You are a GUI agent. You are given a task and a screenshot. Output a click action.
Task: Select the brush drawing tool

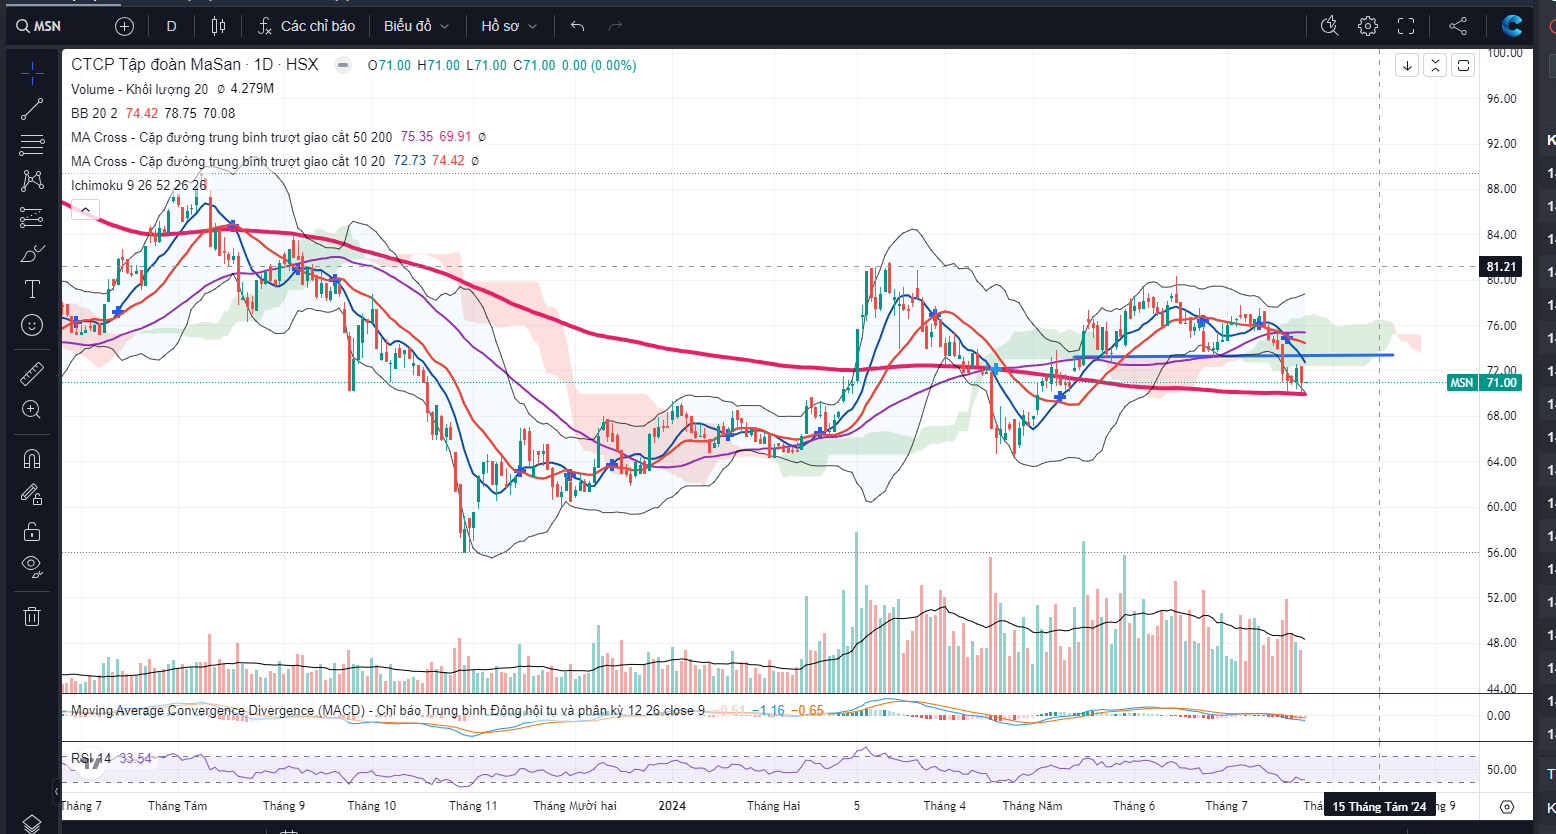point(32,253)
